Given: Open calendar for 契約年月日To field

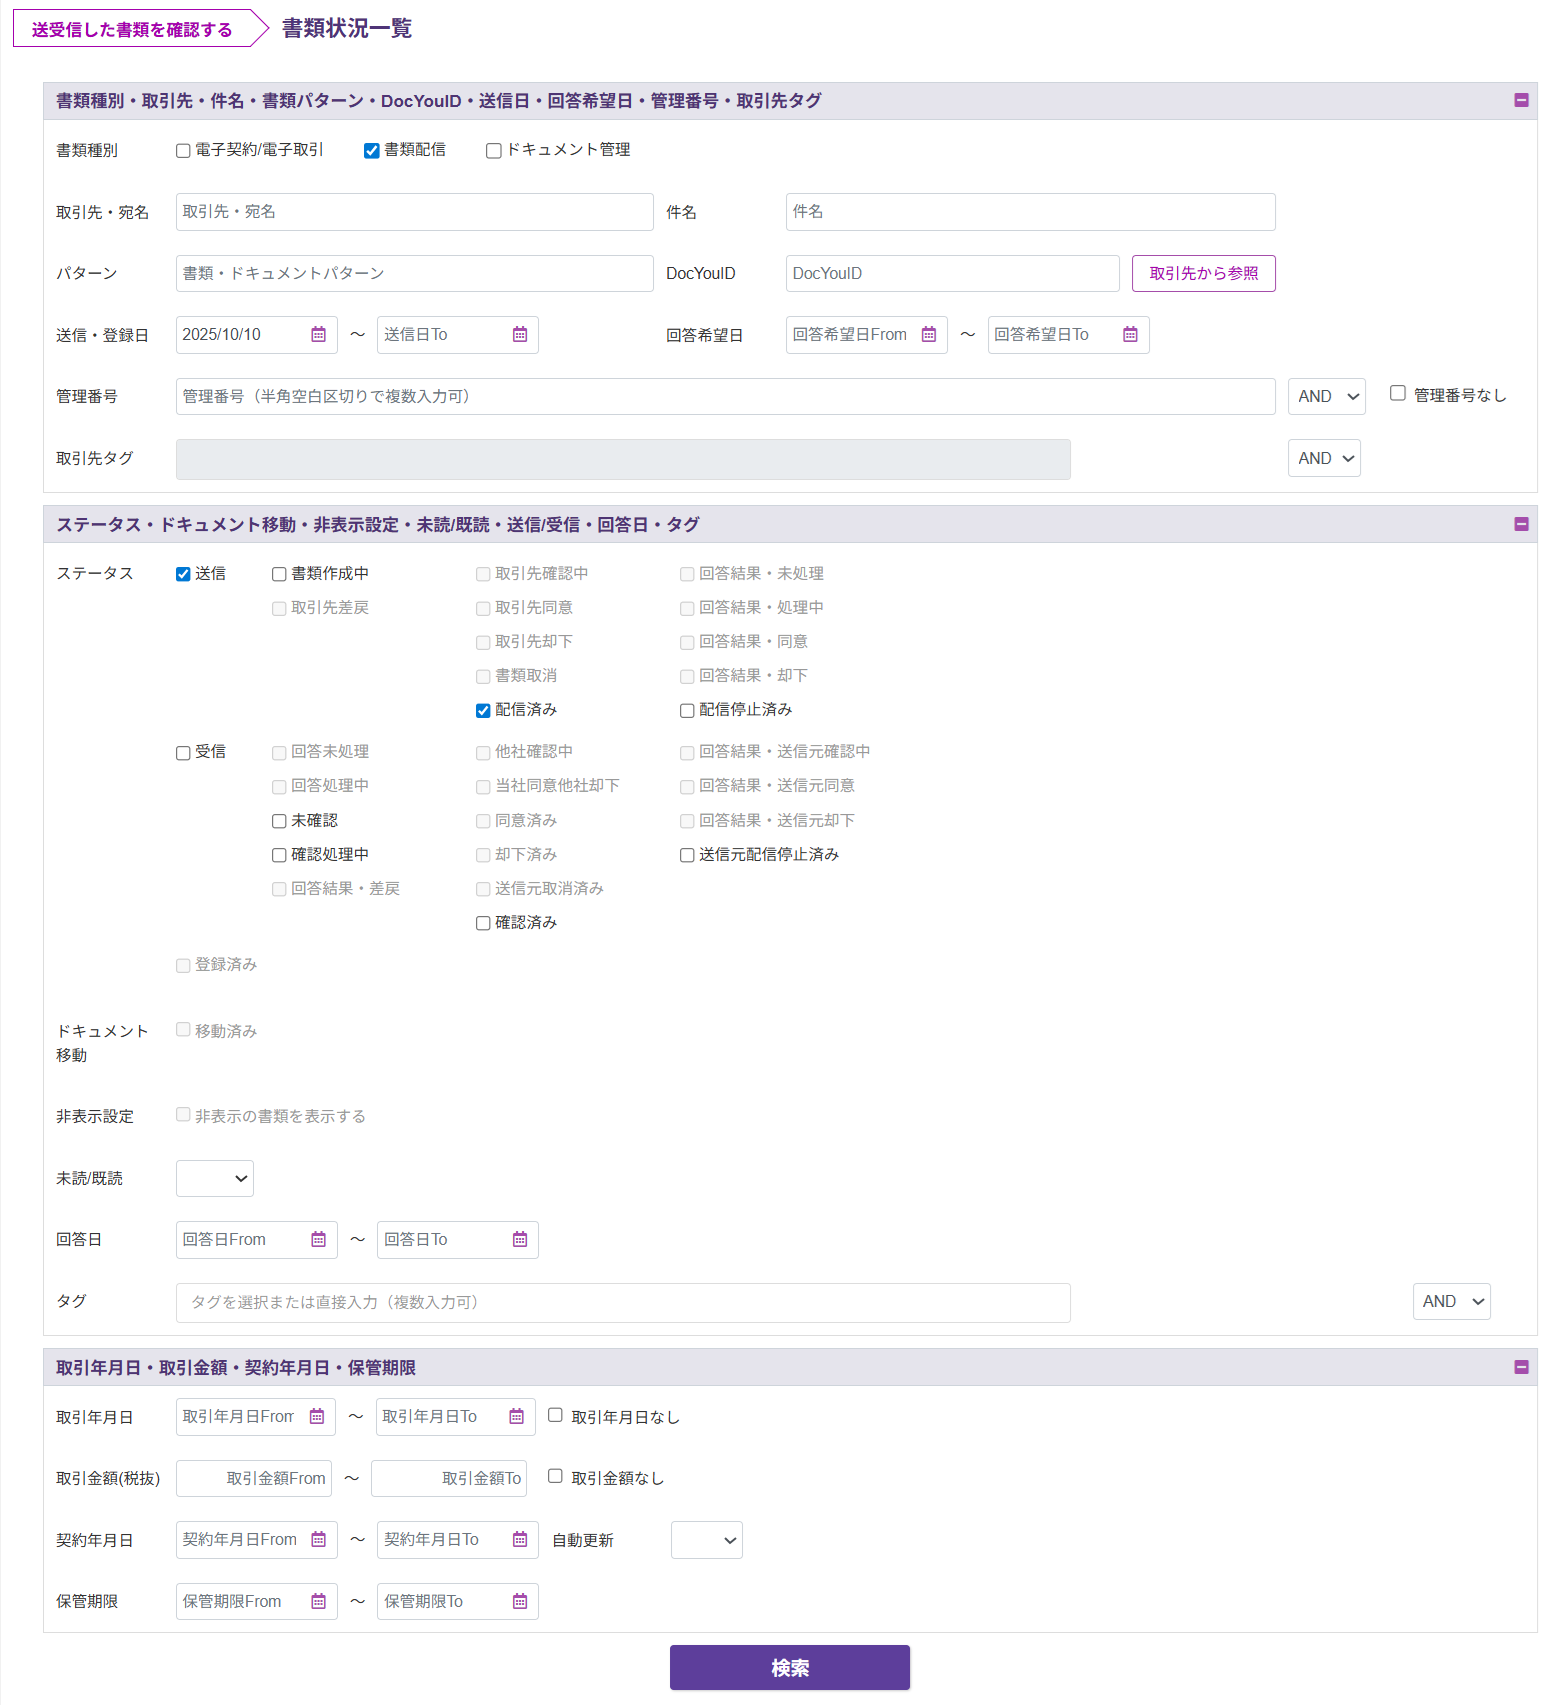Looking at the screenshot, I should coord(519,1540).
